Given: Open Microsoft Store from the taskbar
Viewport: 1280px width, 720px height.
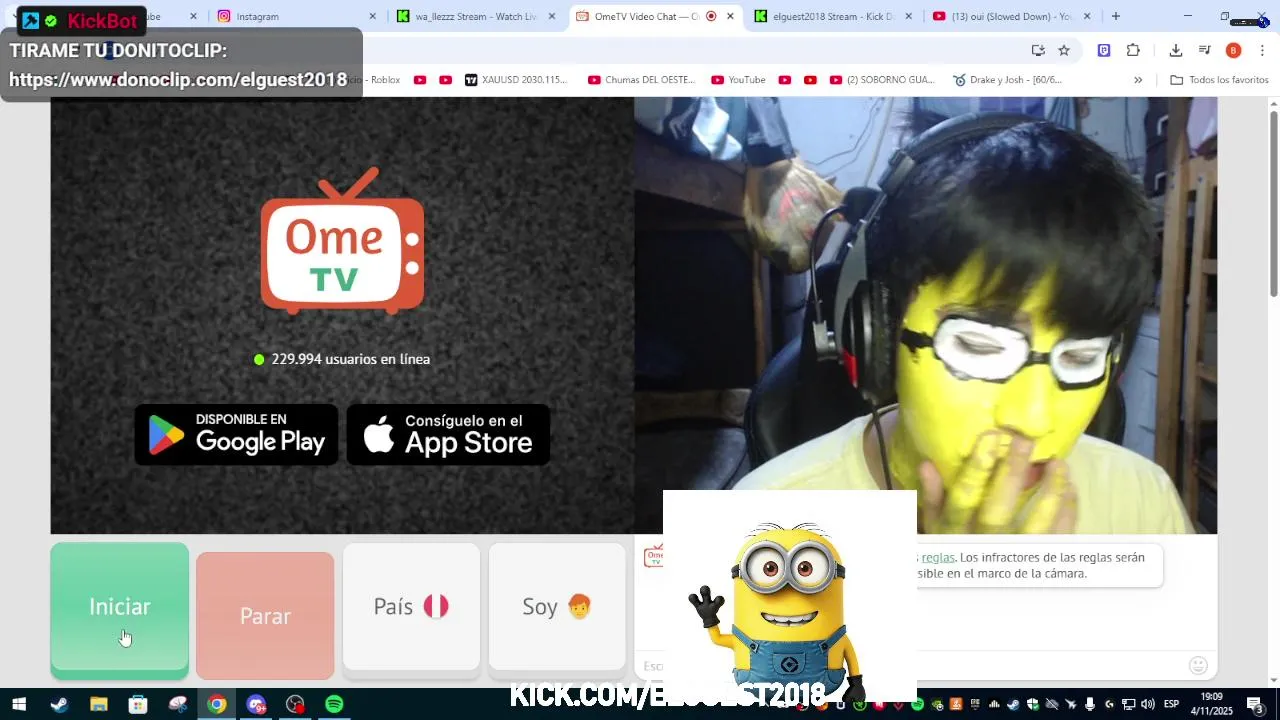Looking at the screenshot, I should [x=138, y=704].
